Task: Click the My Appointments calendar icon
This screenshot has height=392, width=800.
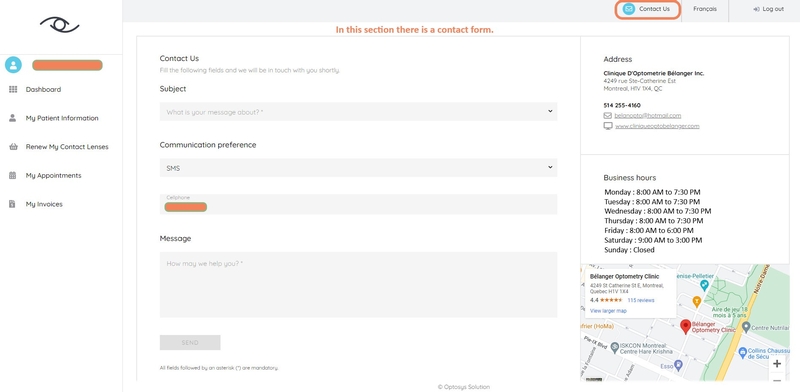Action: point(13,176)
